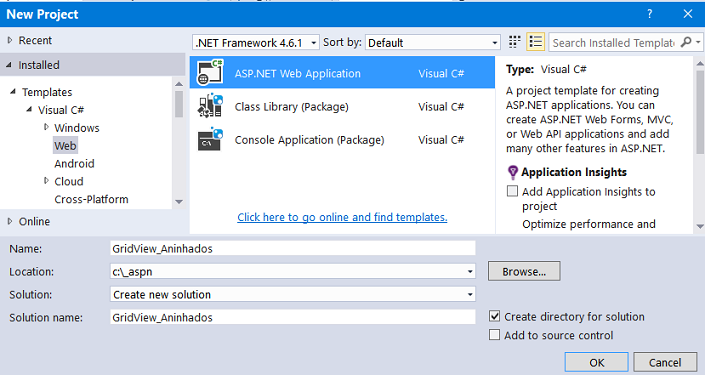
Task: Select Android in the templates tree
Action: point(74,164)
